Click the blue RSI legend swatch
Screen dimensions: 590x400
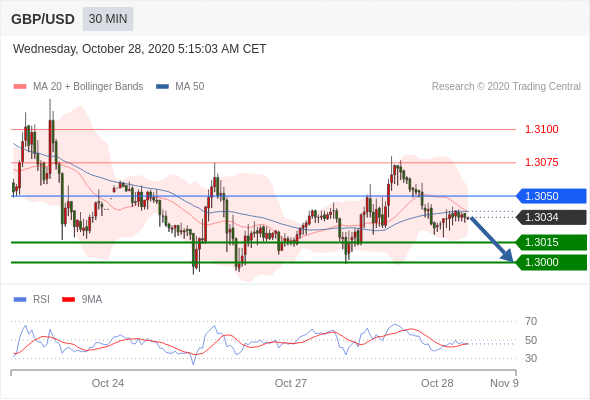coord(20,300)
